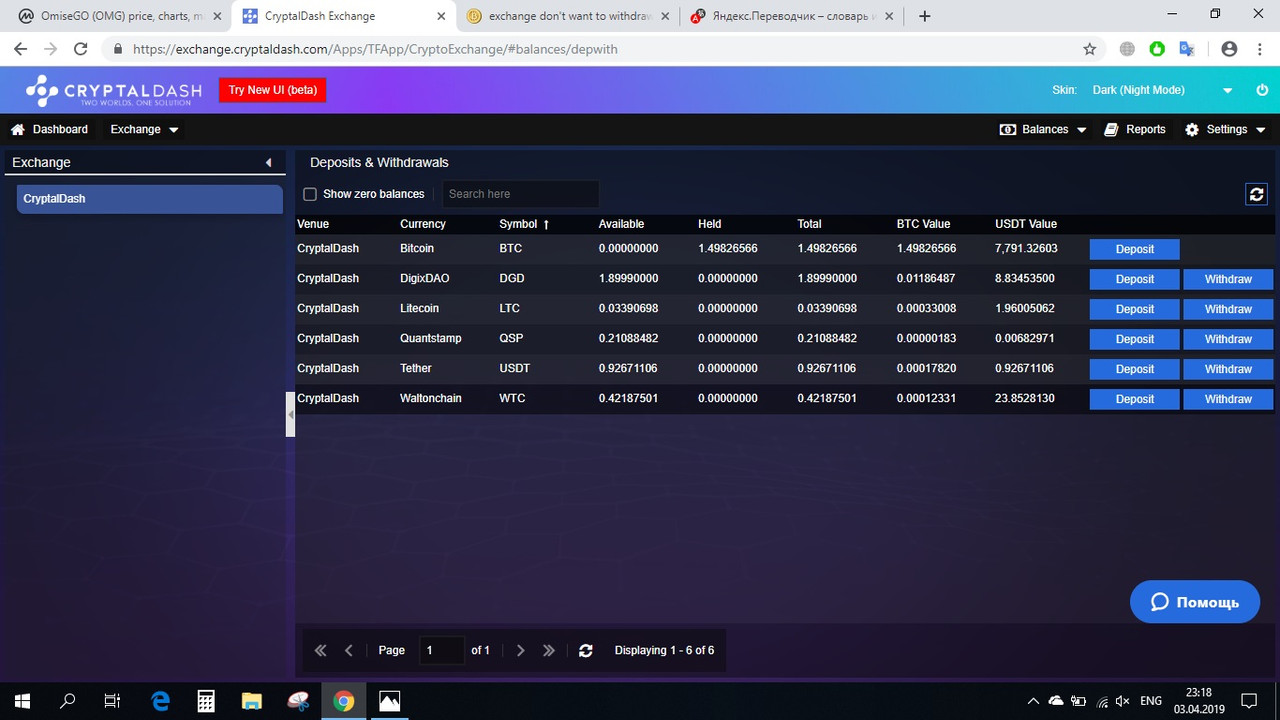Open the Skin Dark (Night Mode) dropdown
The image size is (1280, 720).
click(1162, 90)
